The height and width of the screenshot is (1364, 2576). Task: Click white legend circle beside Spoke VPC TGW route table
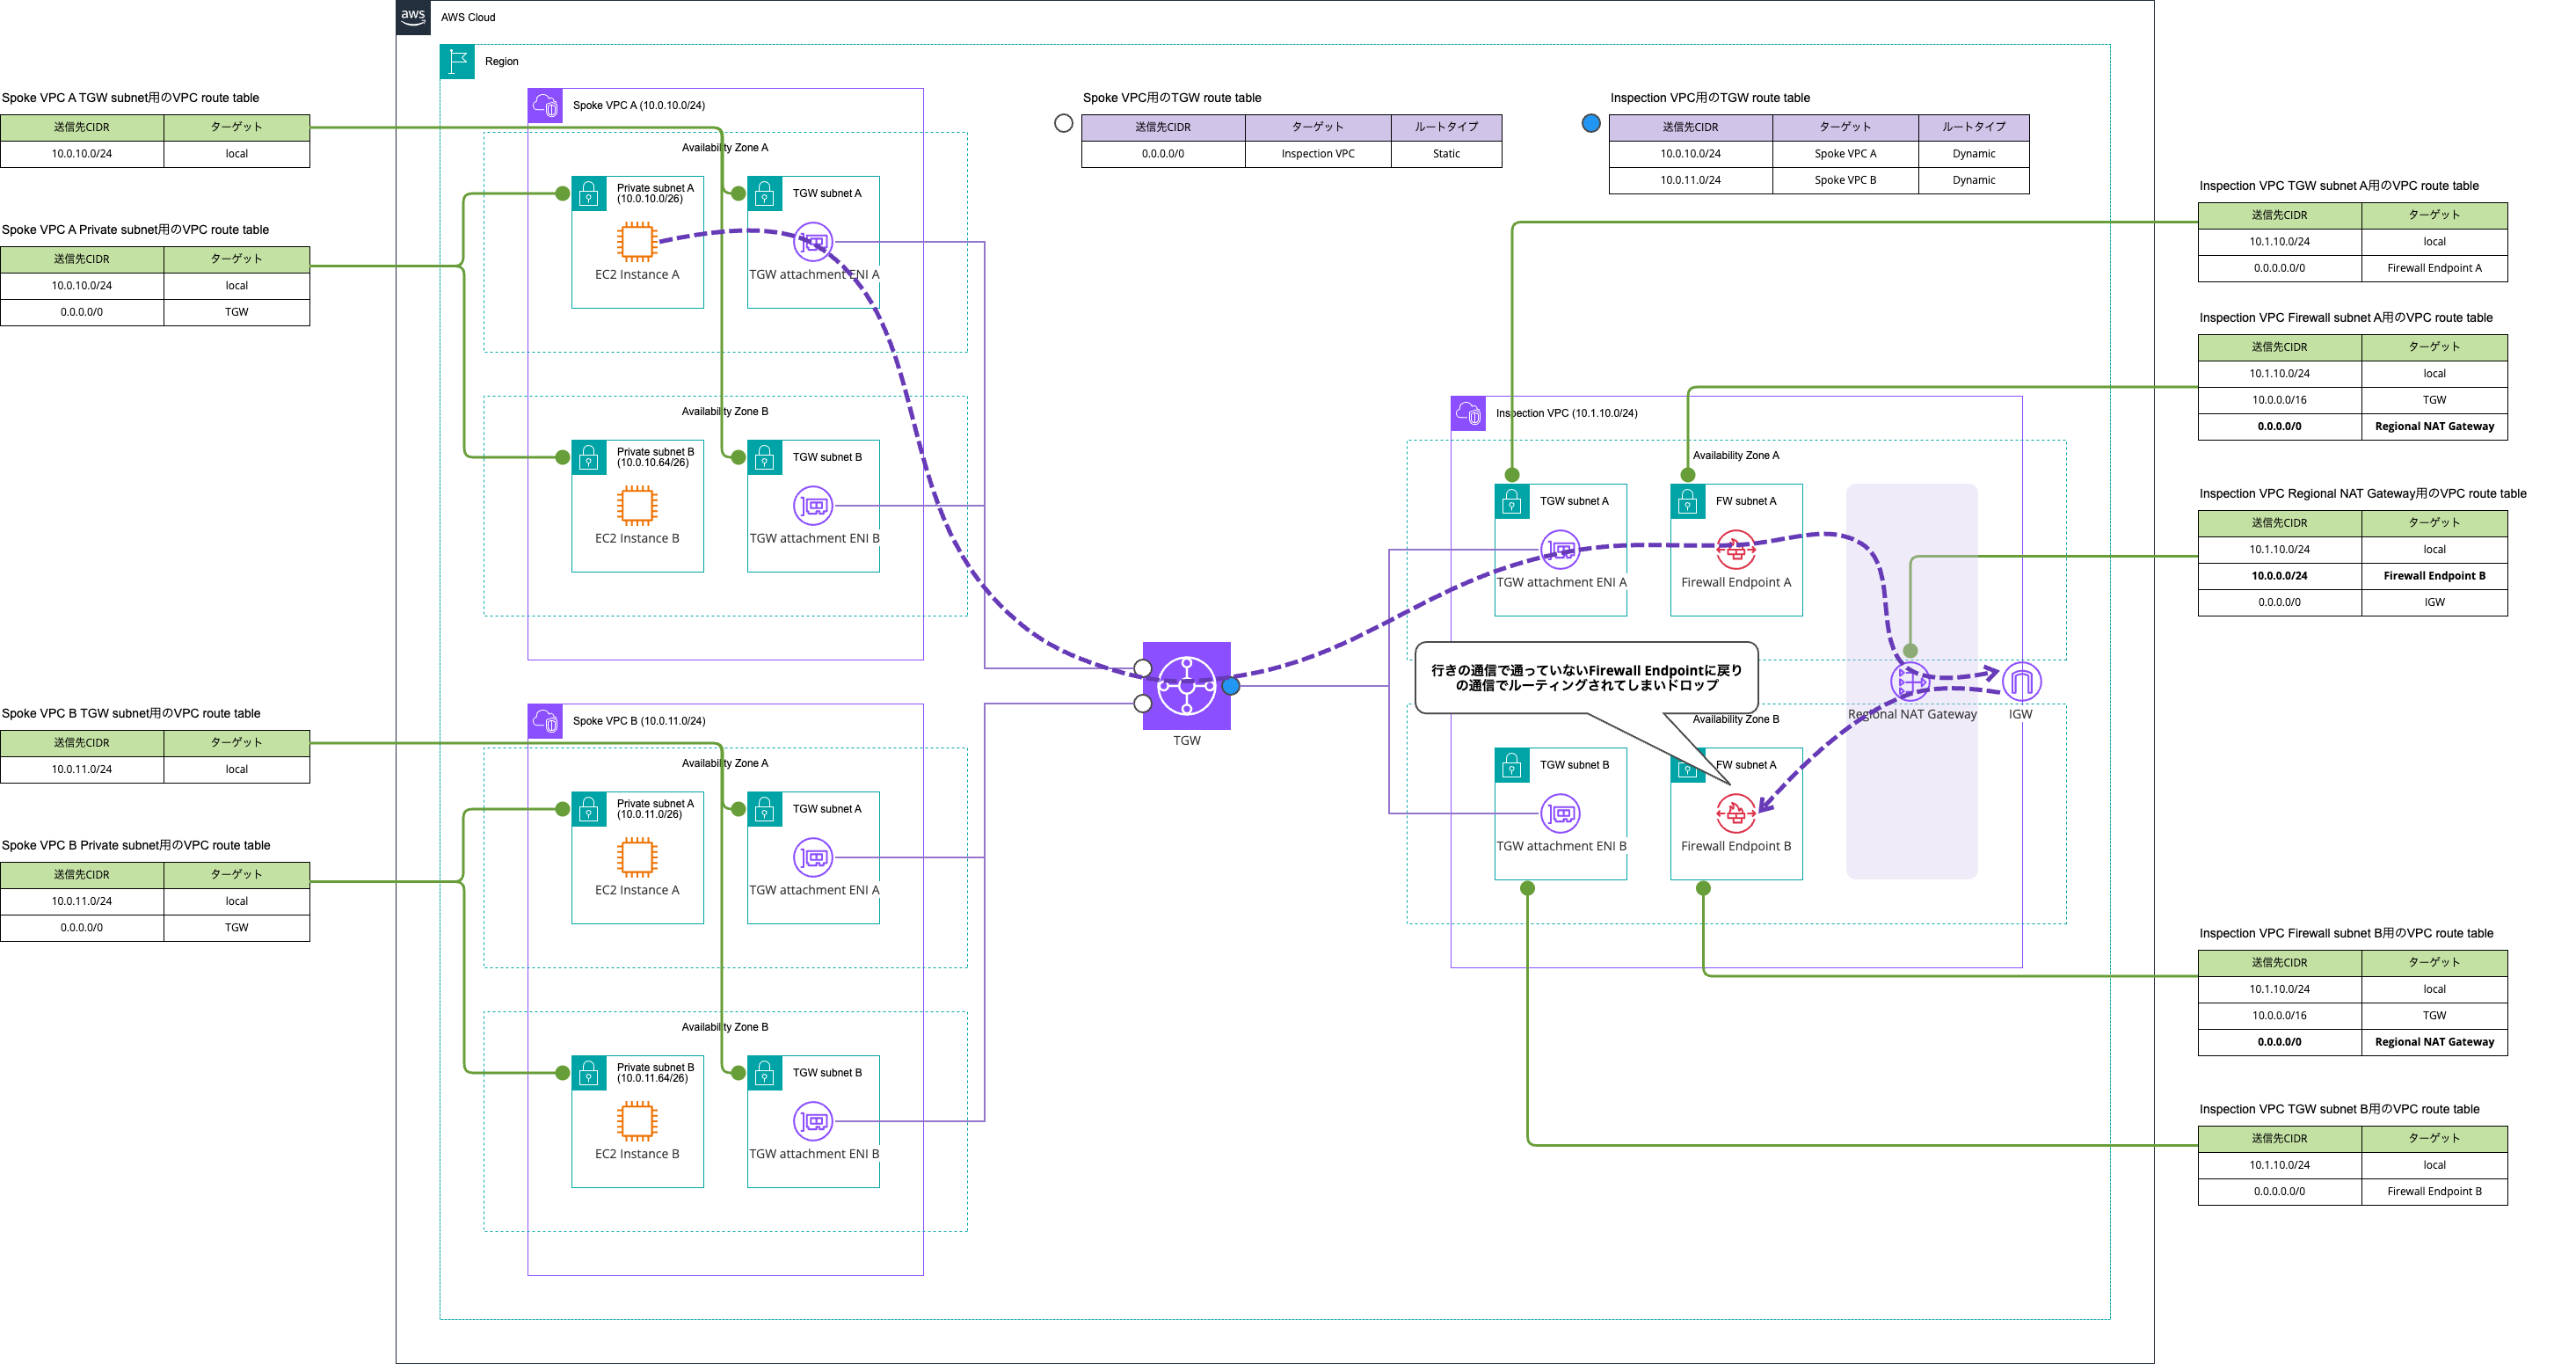(x=1064, y=123)
